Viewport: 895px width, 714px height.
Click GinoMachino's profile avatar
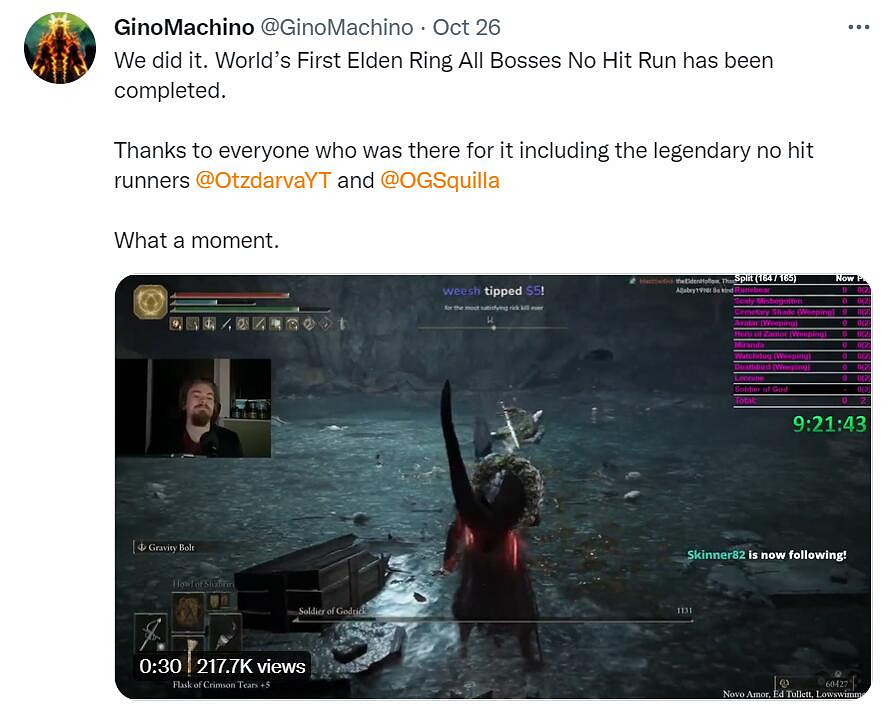pyautogui.click(x=60, y=48)
